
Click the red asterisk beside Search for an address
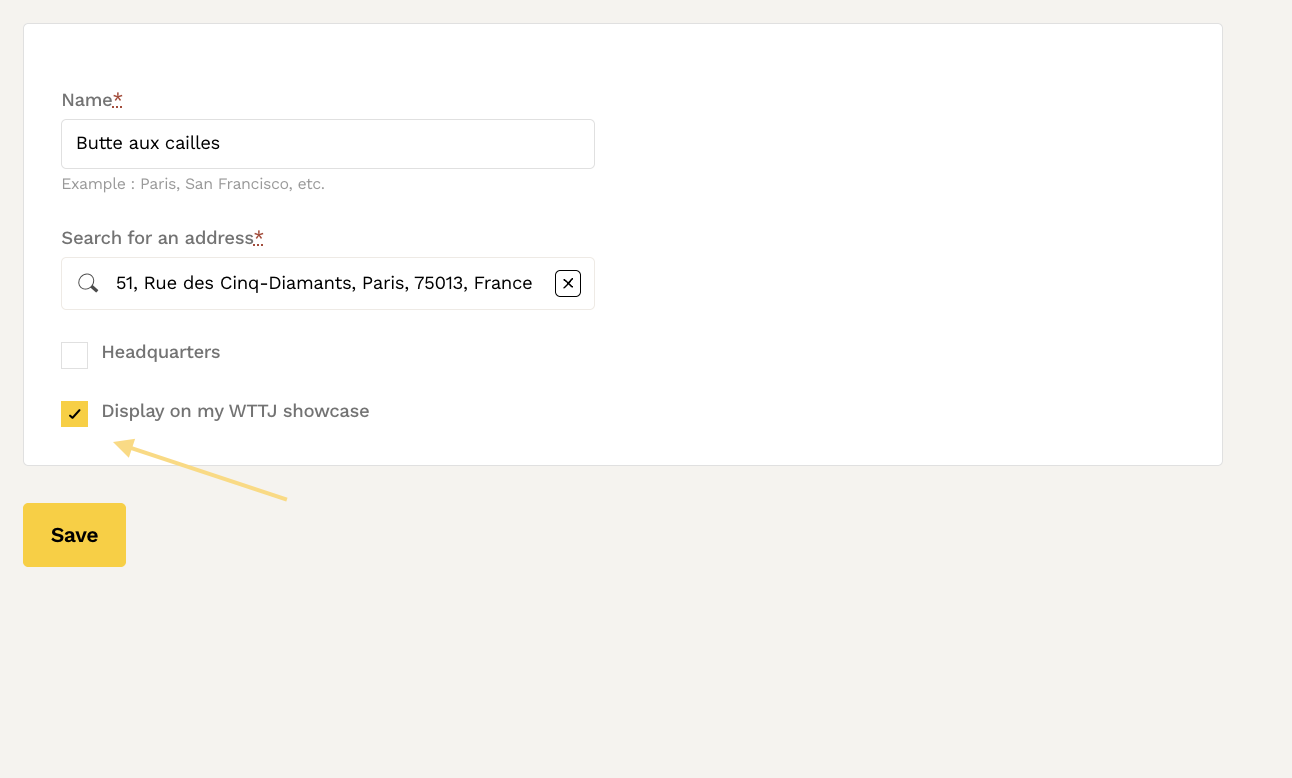[259, 237]
